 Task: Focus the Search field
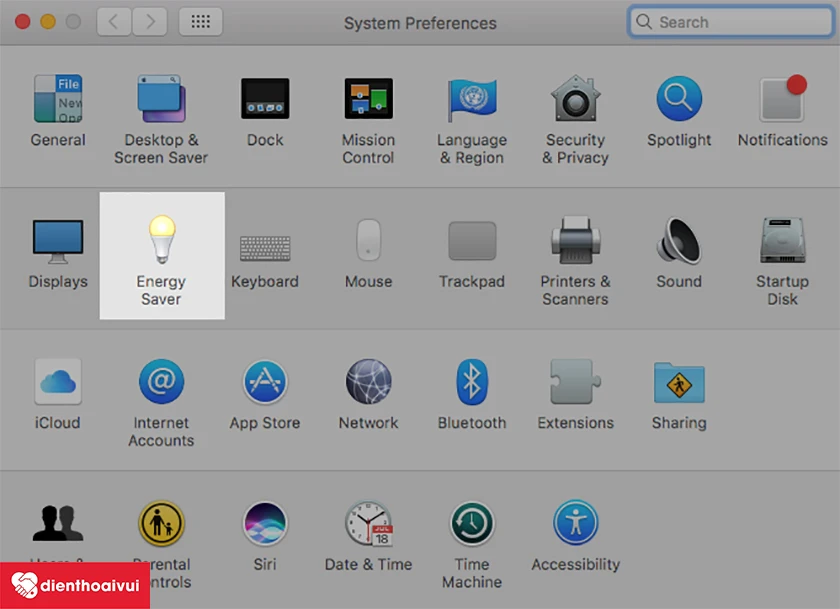click(731, 22)
